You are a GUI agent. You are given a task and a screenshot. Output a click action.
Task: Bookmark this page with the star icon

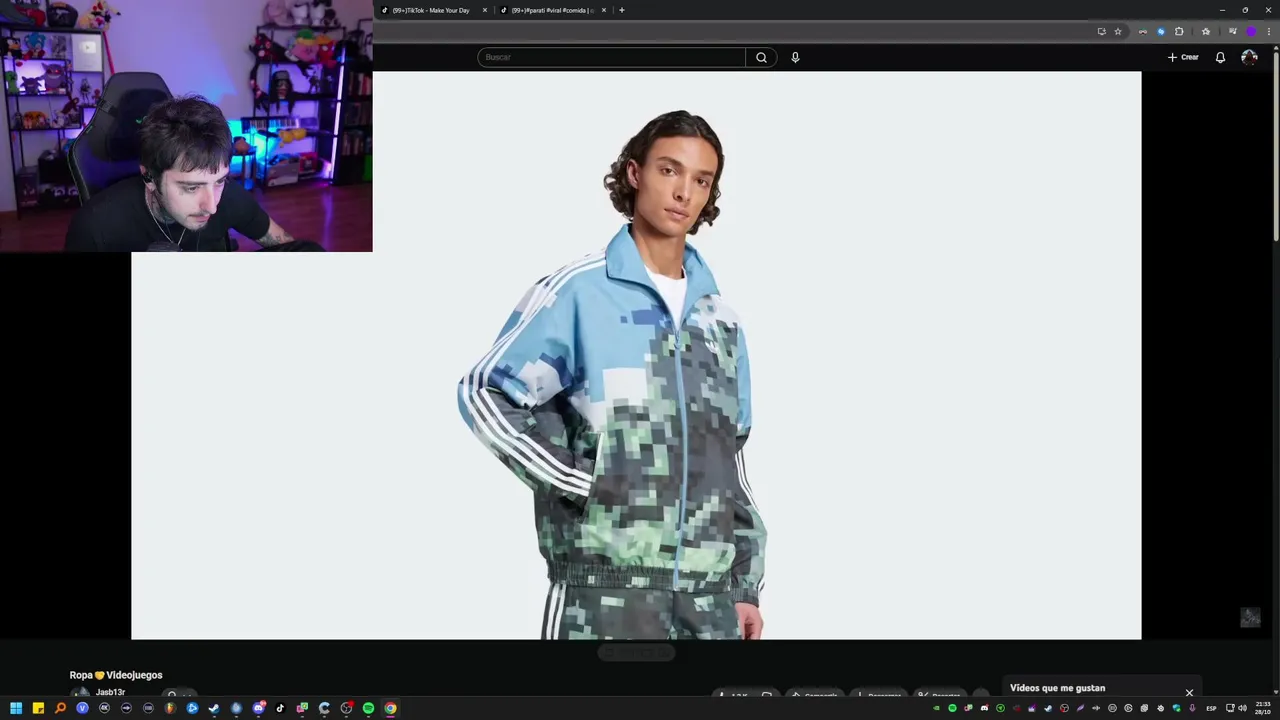[x=1118, y=31]
